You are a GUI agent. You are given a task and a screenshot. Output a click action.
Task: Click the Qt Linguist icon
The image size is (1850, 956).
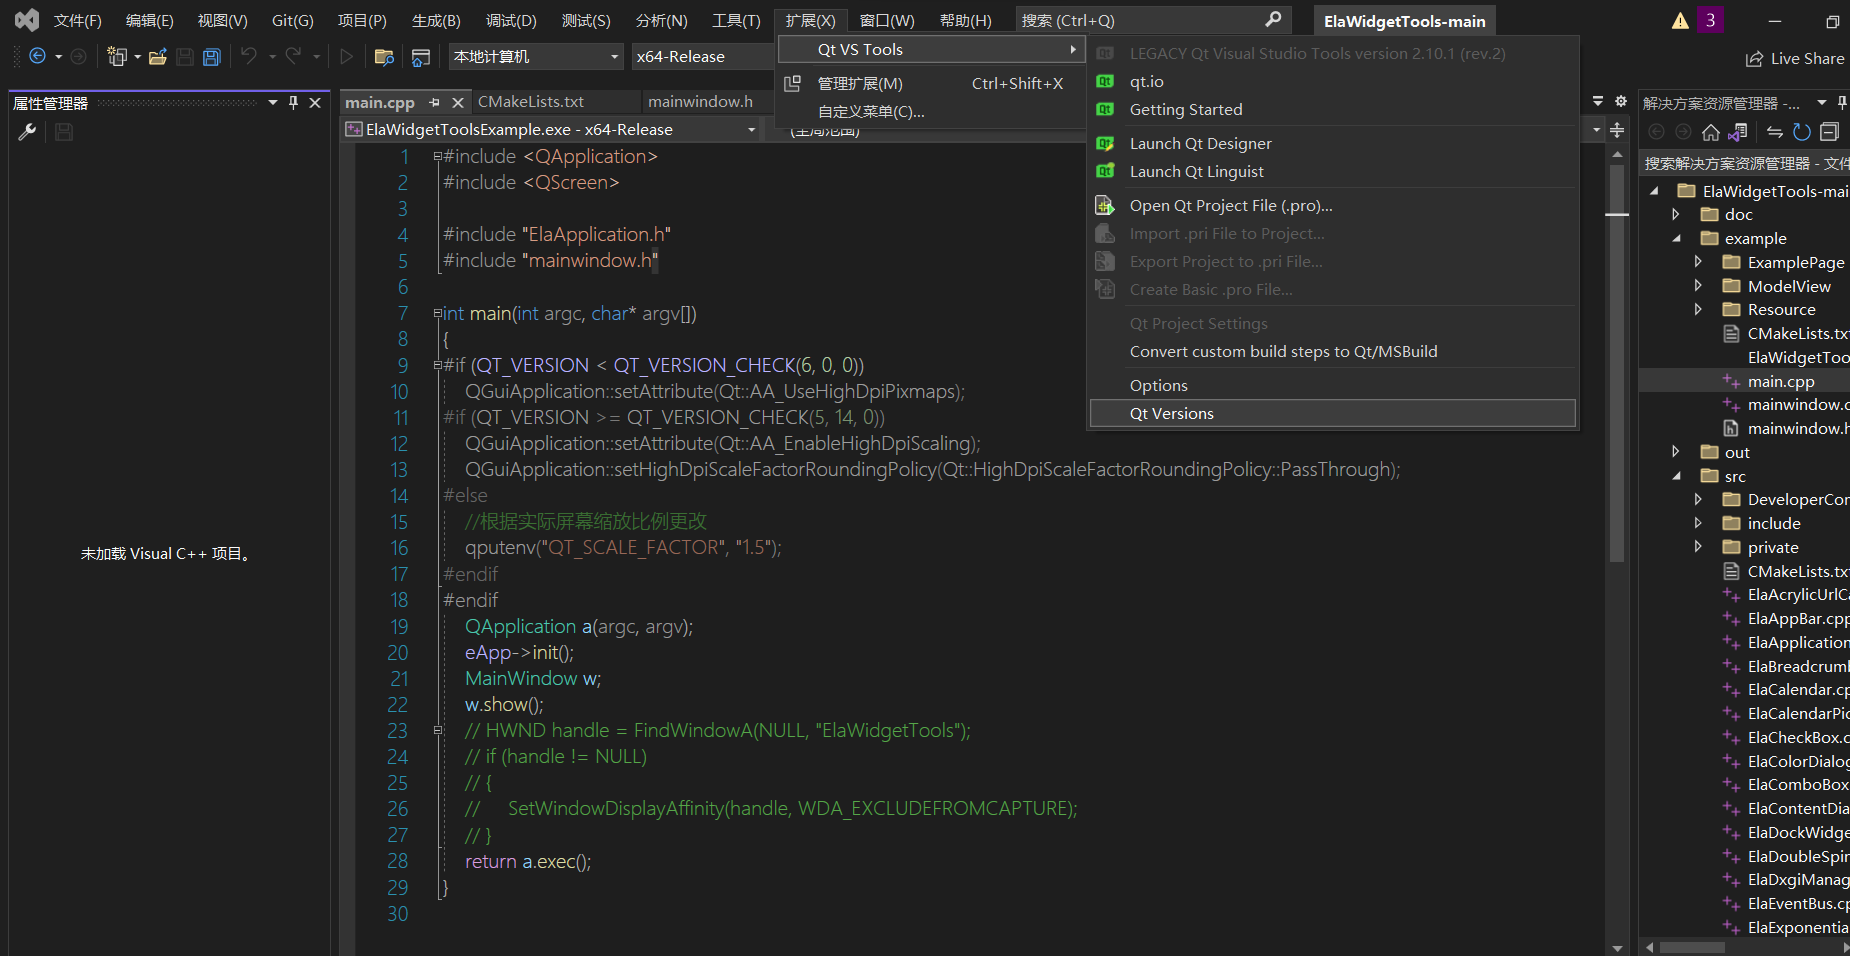(x=1105, y=172)
